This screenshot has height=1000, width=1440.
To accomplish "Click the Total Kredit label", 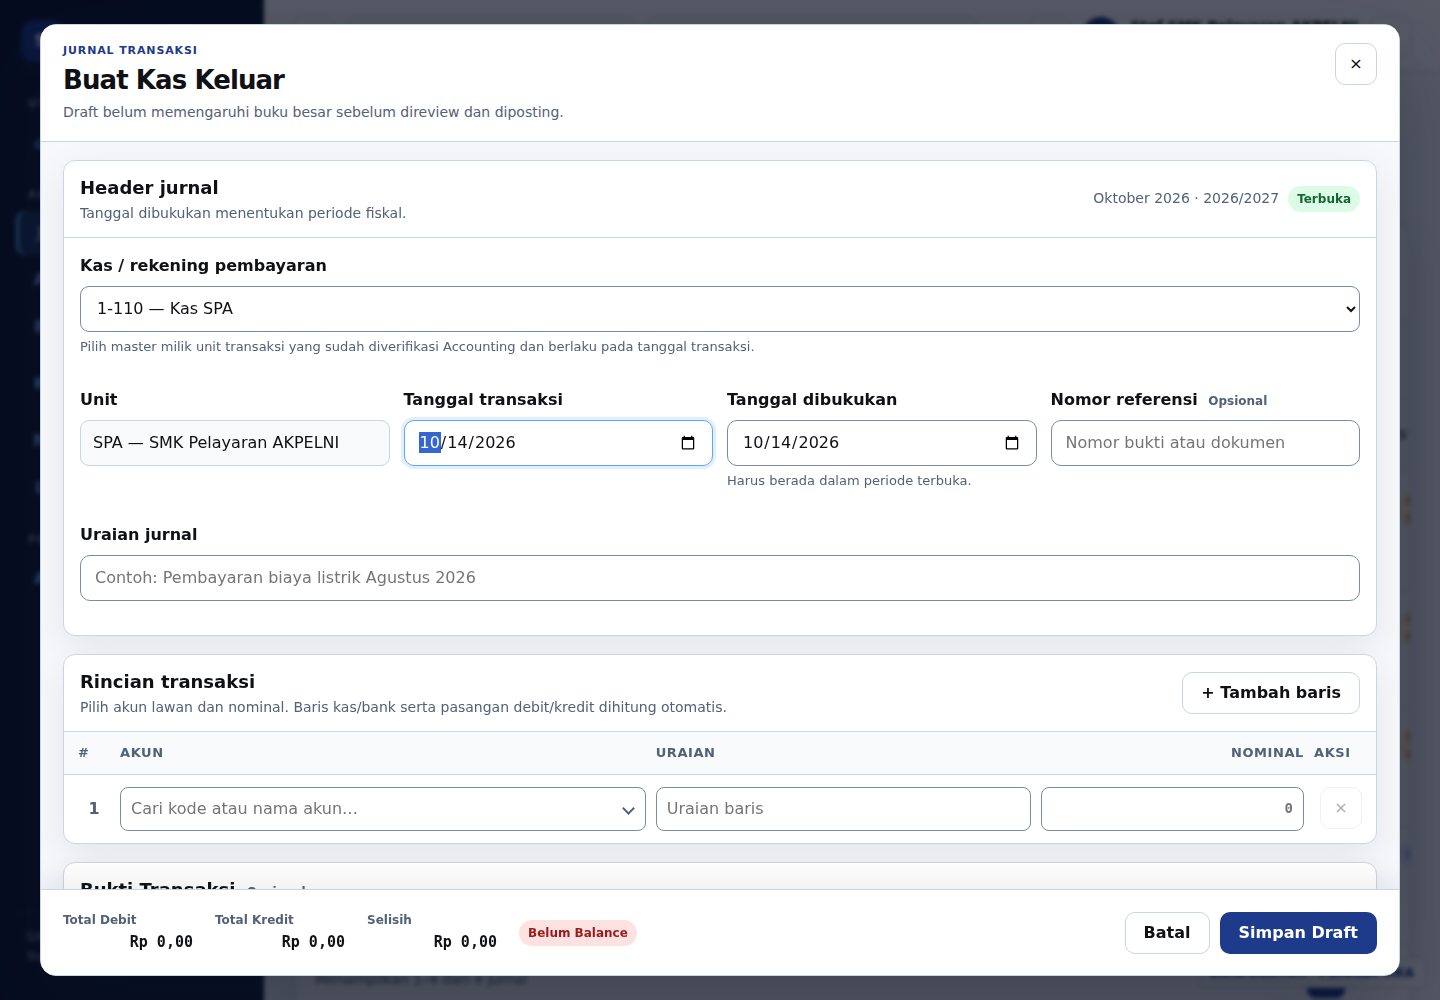I will [x=254, y=920].
